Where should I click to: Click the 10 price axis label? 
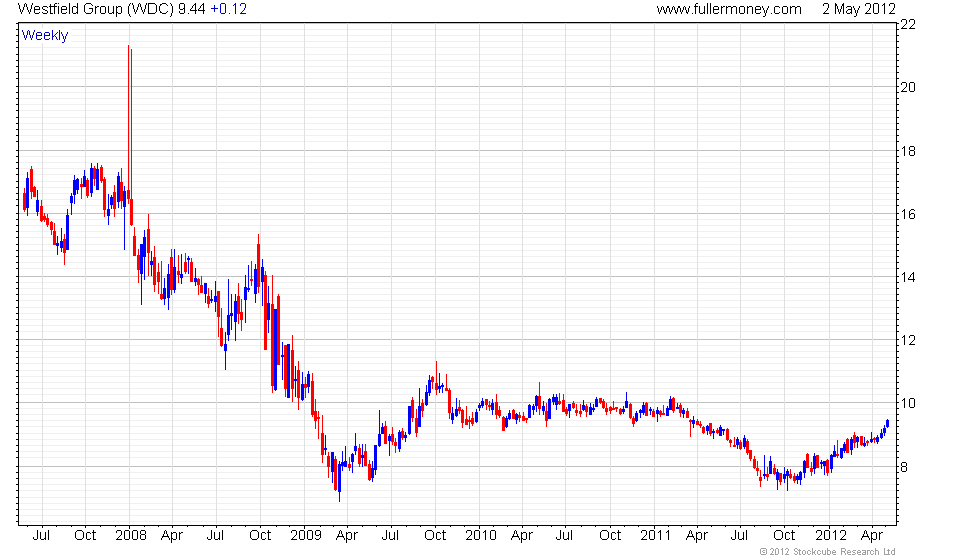[x=908, y=404]
